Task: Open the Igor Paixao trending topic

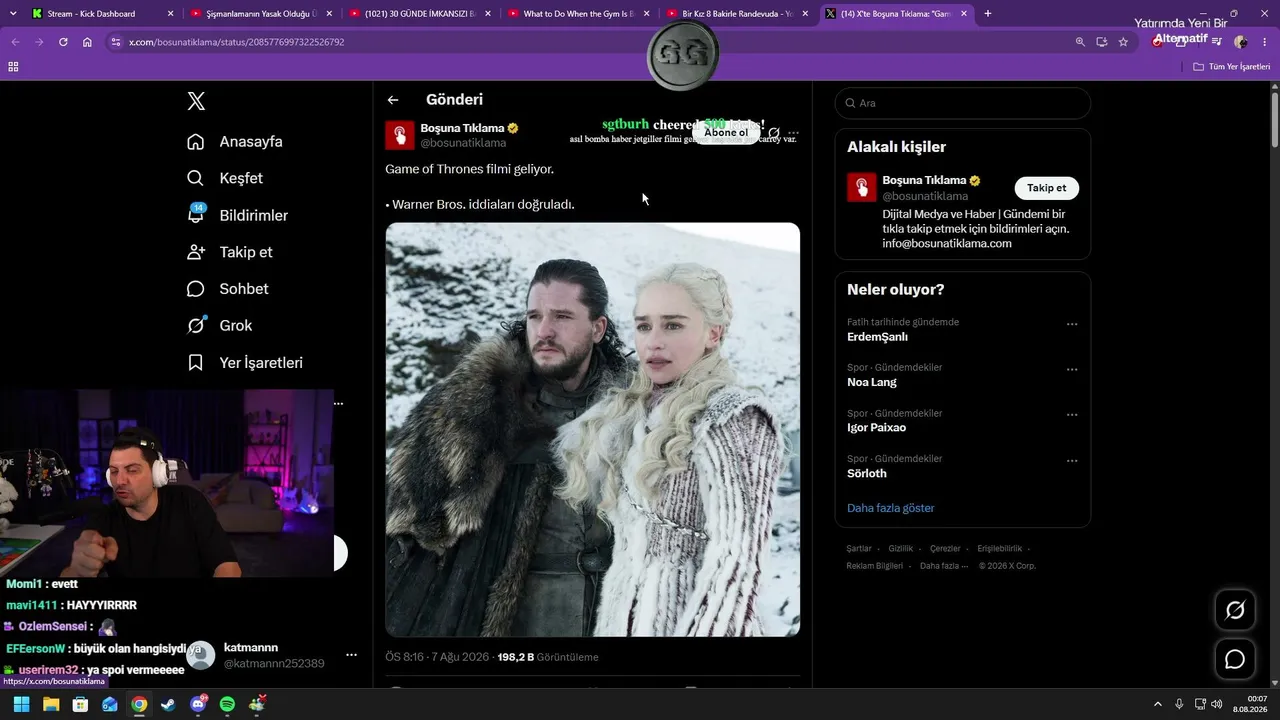Action: click(876, 428)
